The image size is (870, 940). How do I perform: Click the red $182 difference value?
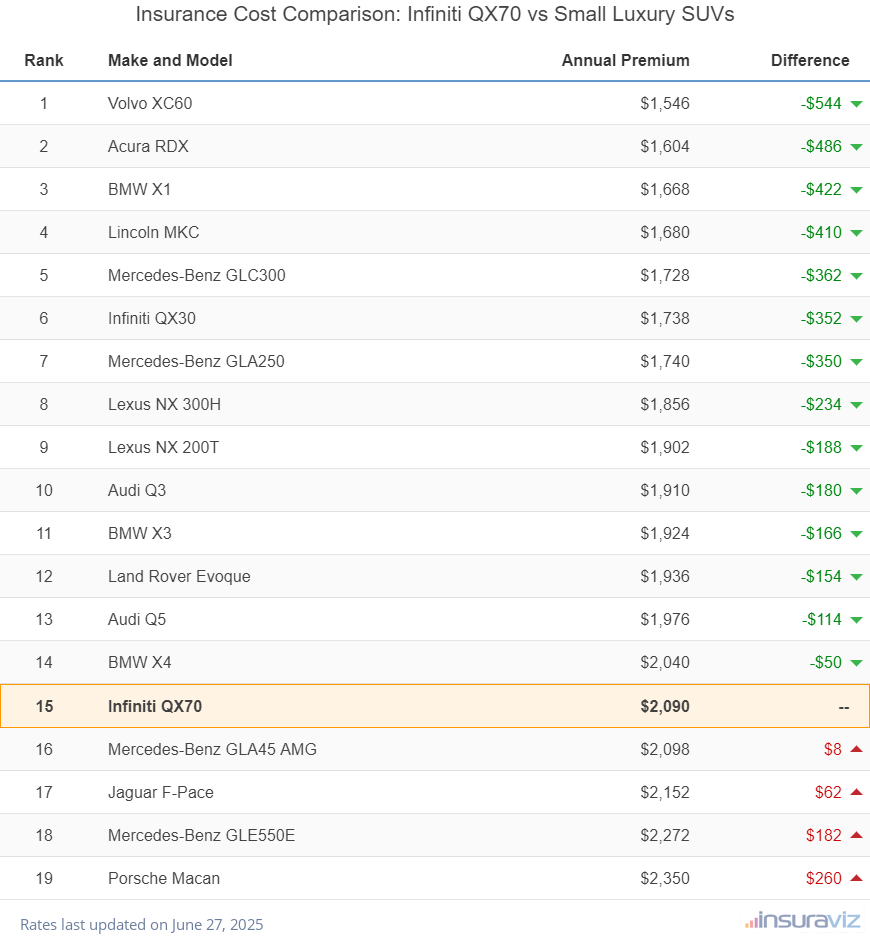click(824, 836)
